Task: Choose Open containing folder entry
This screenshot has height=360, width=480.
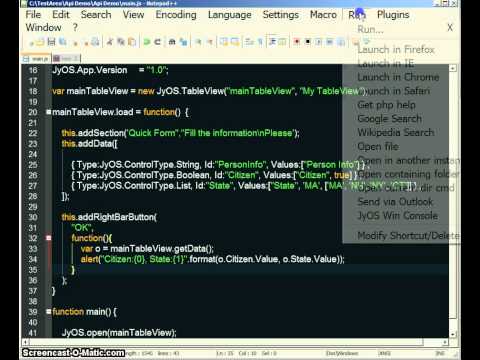Action: (408, 174)
